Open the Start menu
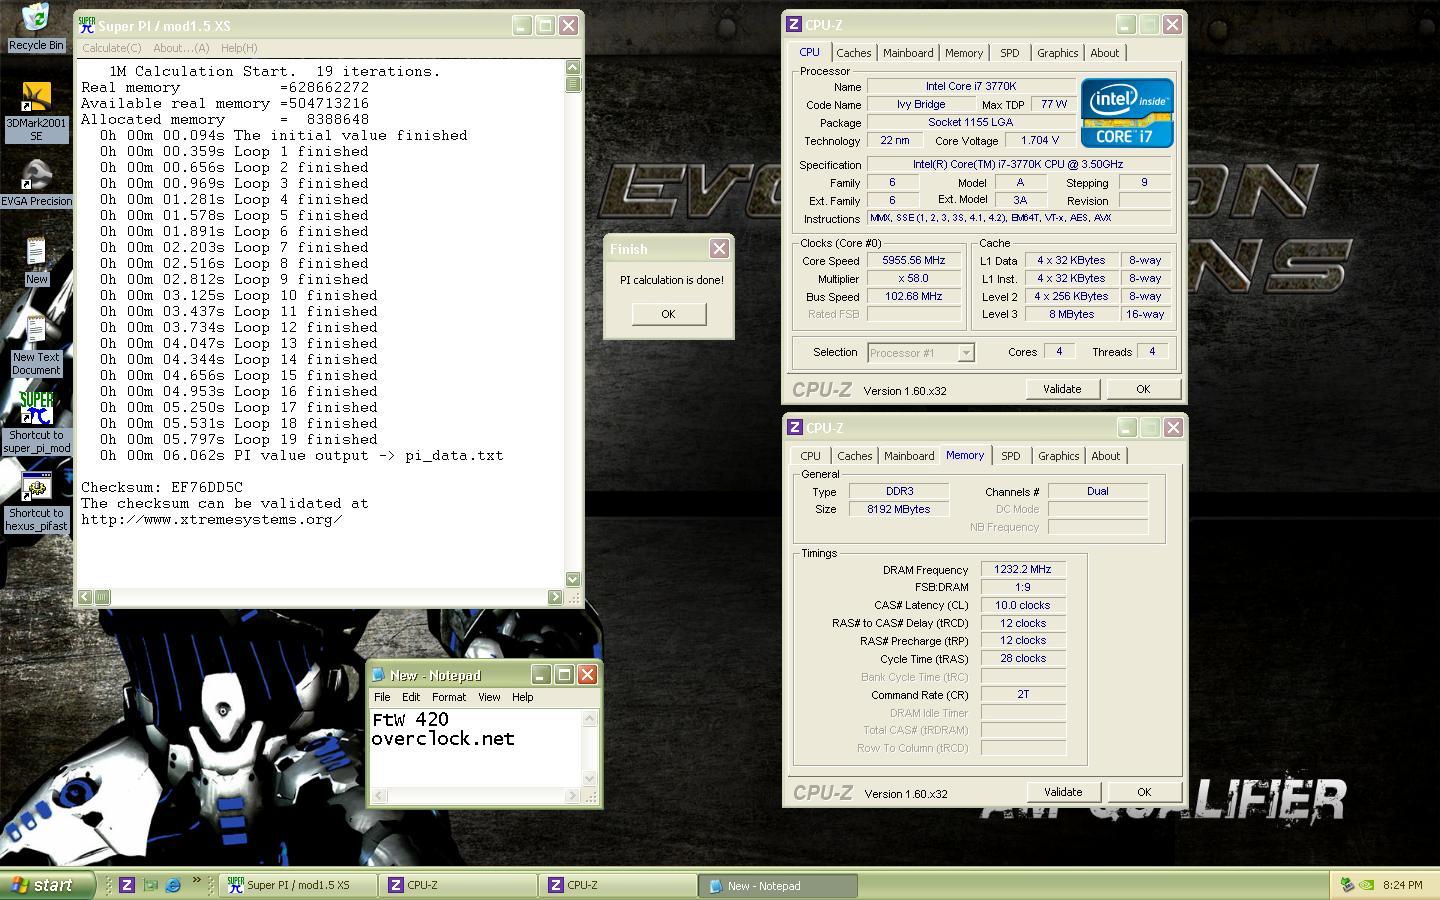 pyautogui.click(x=47, y=885)
